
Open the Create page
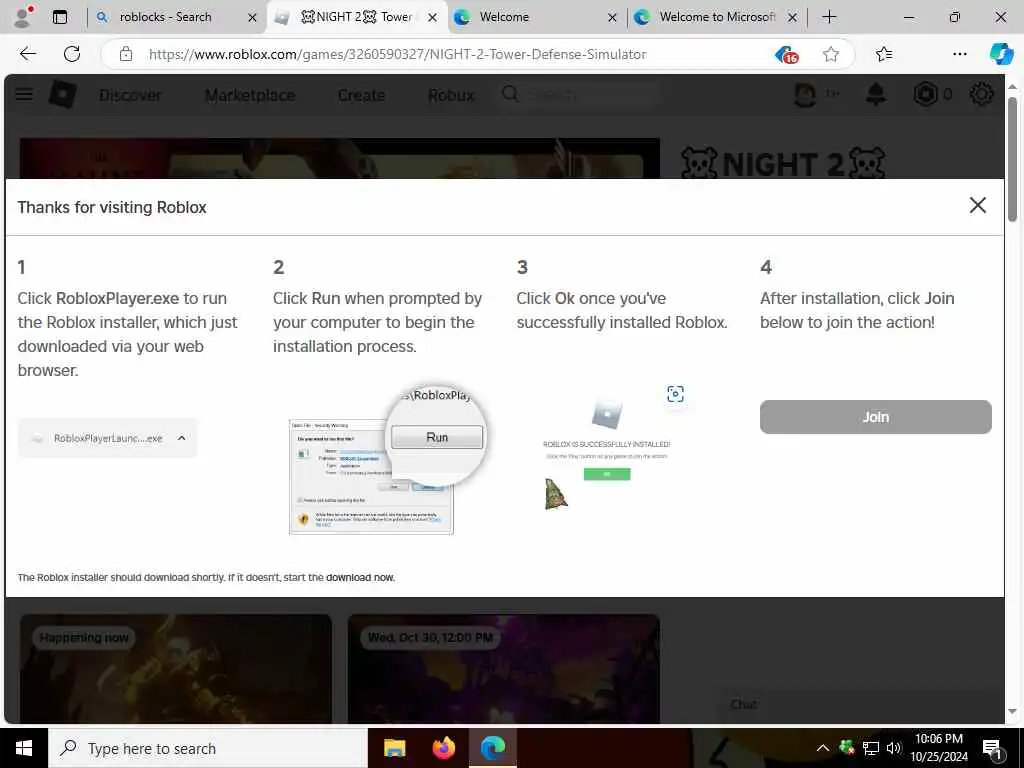click(x=361, y=95)
